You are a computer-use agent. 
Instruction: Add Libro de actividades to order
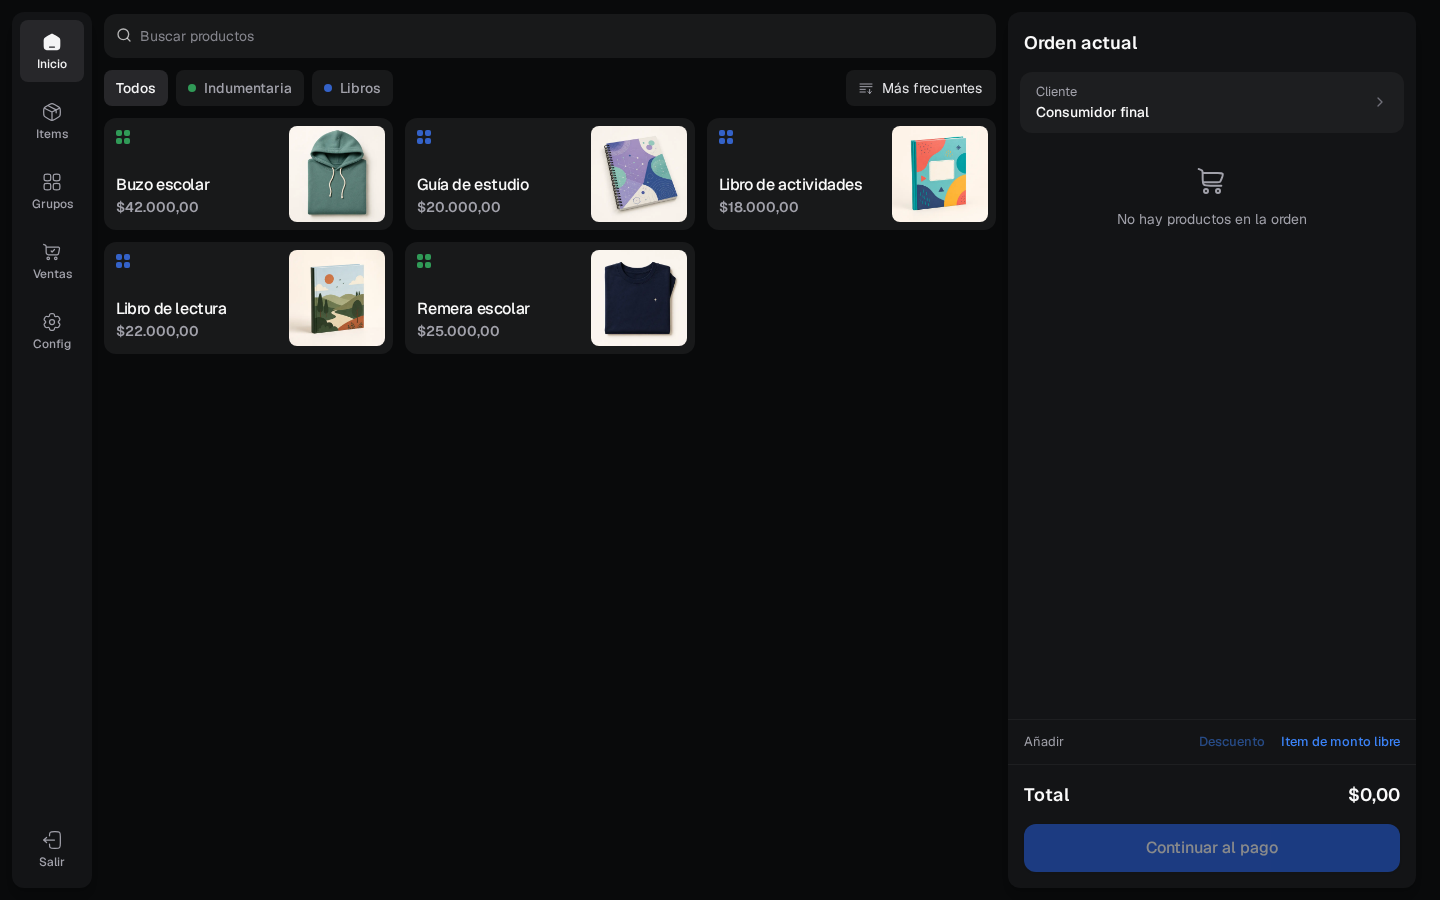point(851,174)
